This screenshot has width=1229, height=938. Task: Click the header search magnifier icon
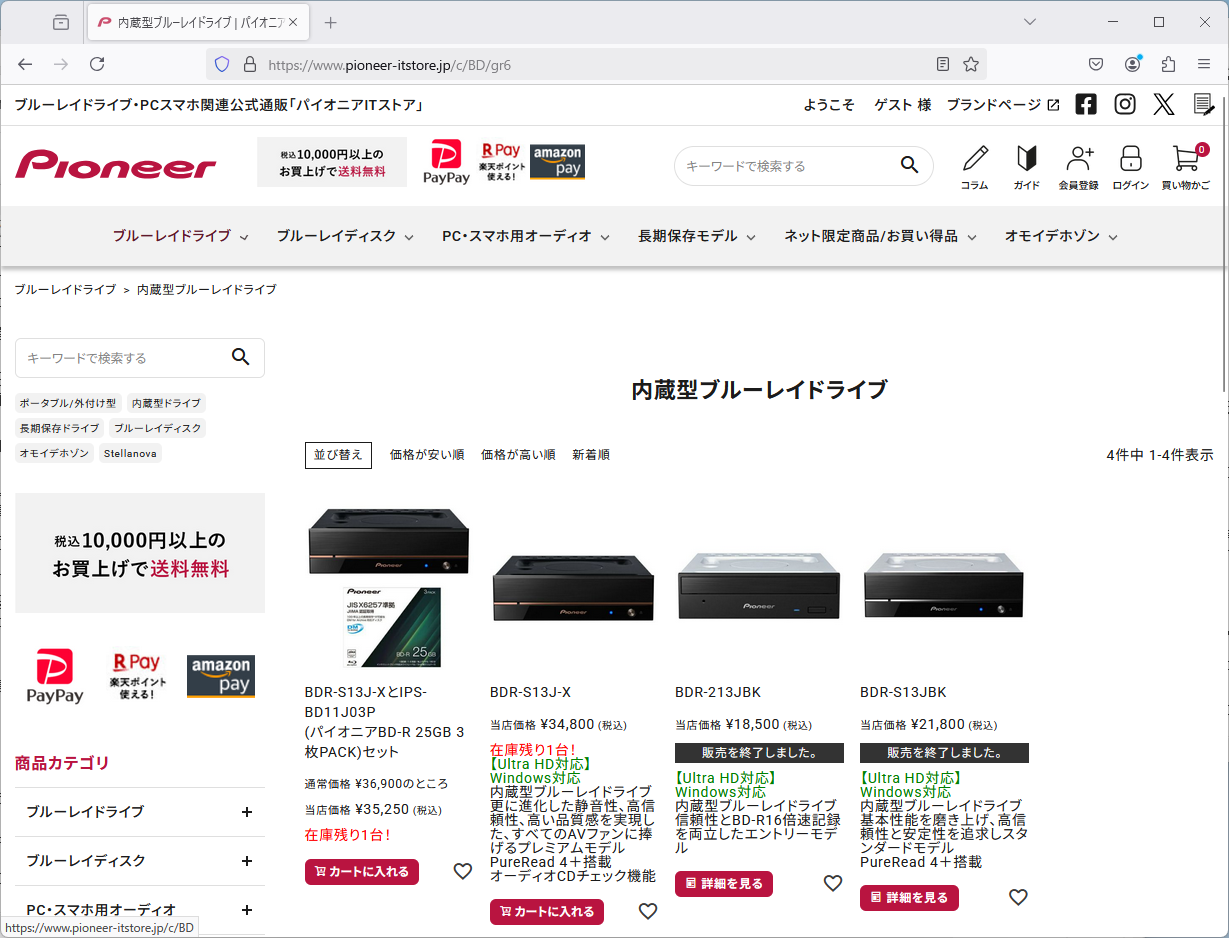click(909, 165)
